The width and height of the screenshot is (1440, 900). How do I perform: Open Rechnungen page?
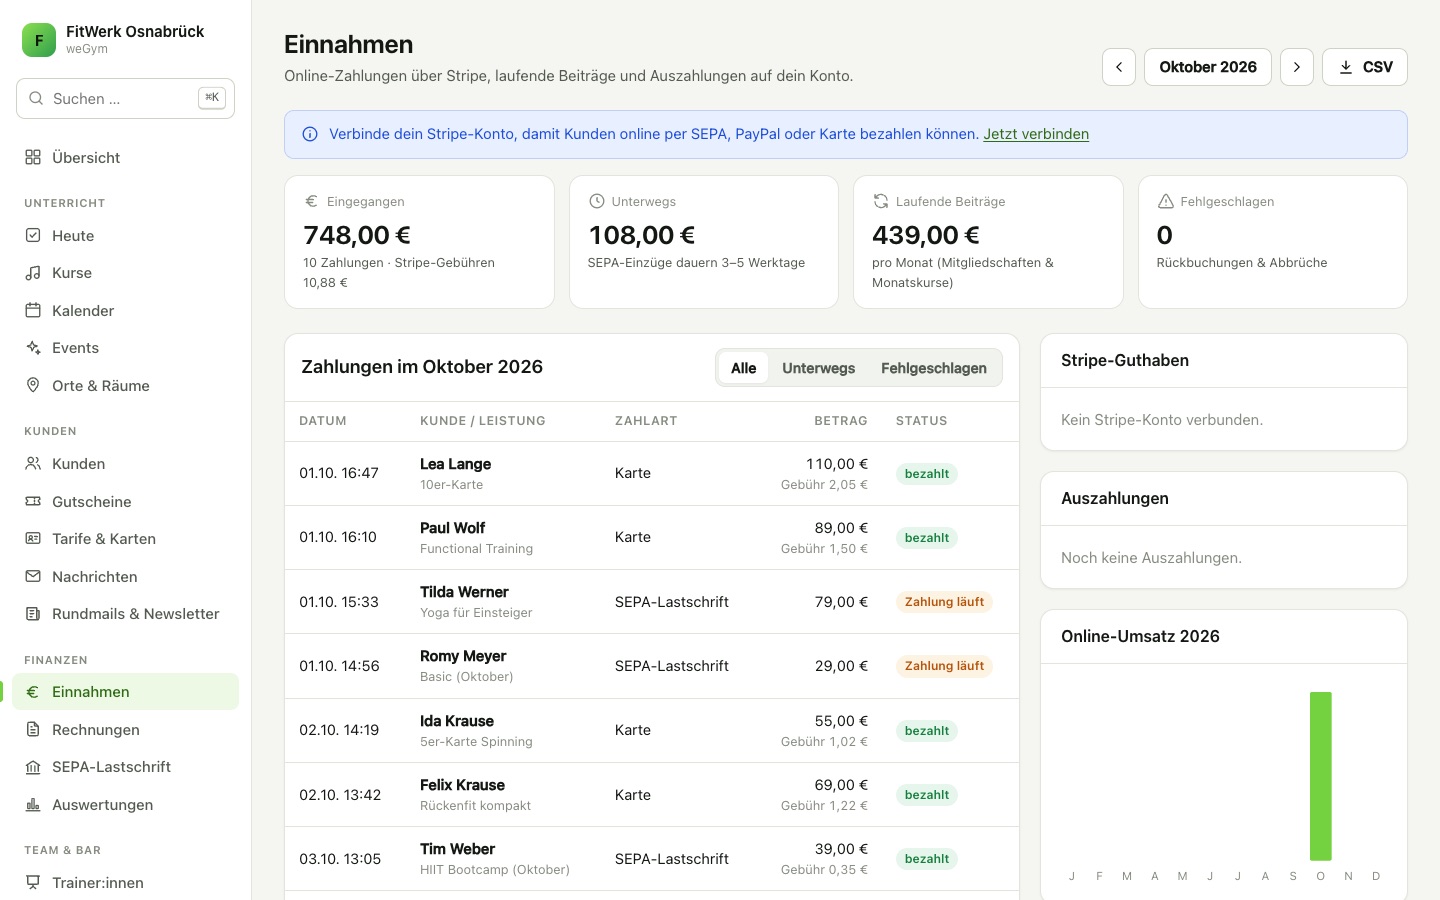pos(125,730)
